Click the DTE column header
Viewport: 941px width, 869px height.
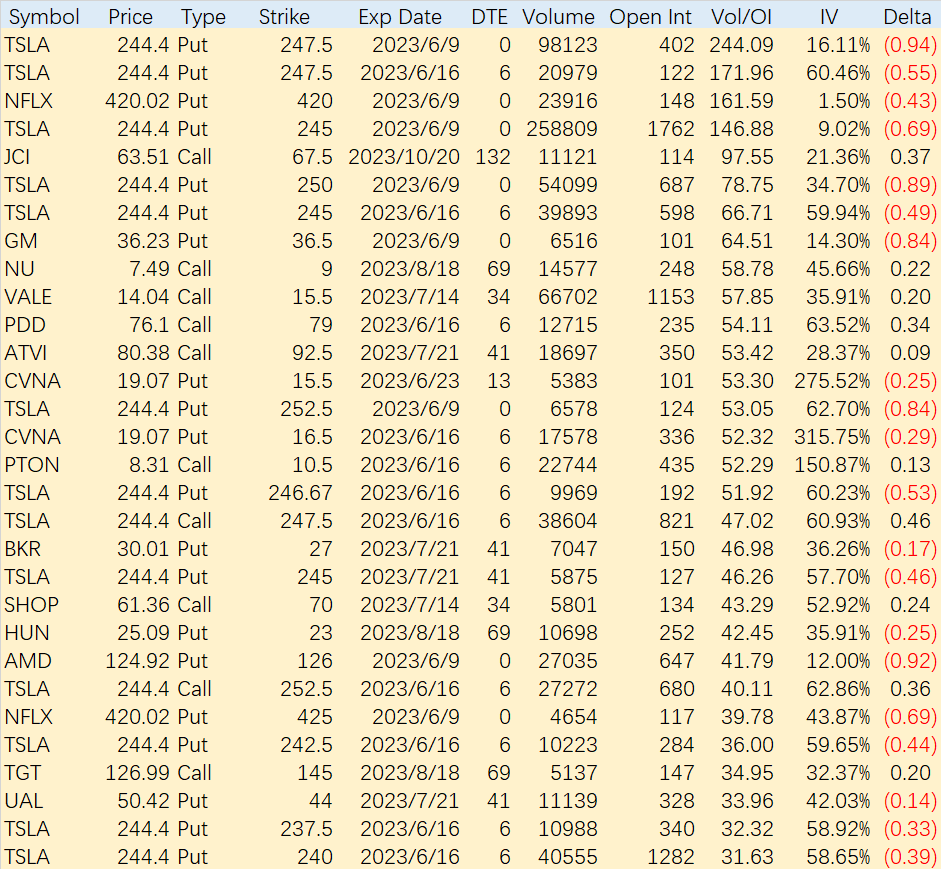point(490,17)
